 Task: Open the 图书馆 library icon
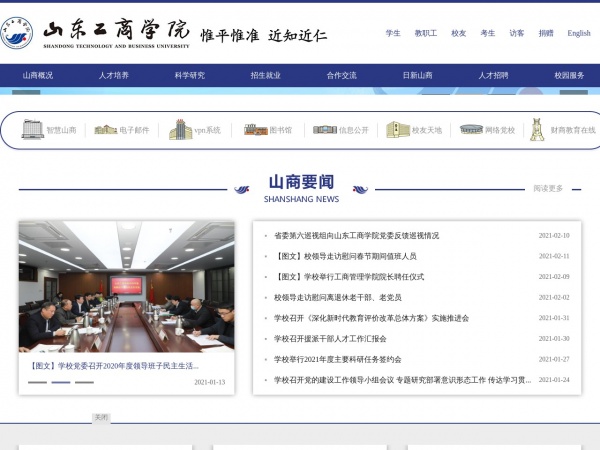click(x=256, y=130)
